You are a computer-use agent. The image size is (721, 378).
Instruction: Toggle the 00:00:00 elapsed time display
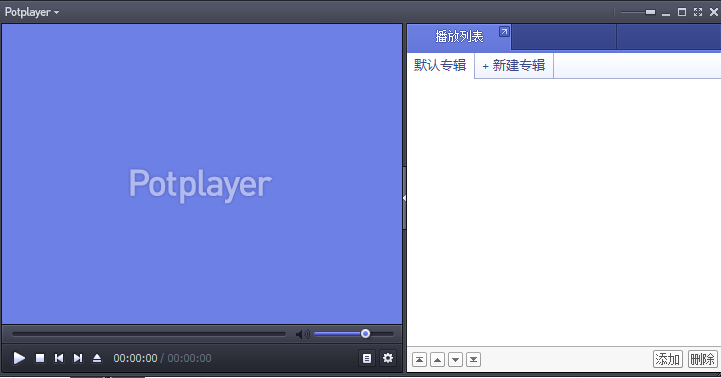click(x=135, y=358)
